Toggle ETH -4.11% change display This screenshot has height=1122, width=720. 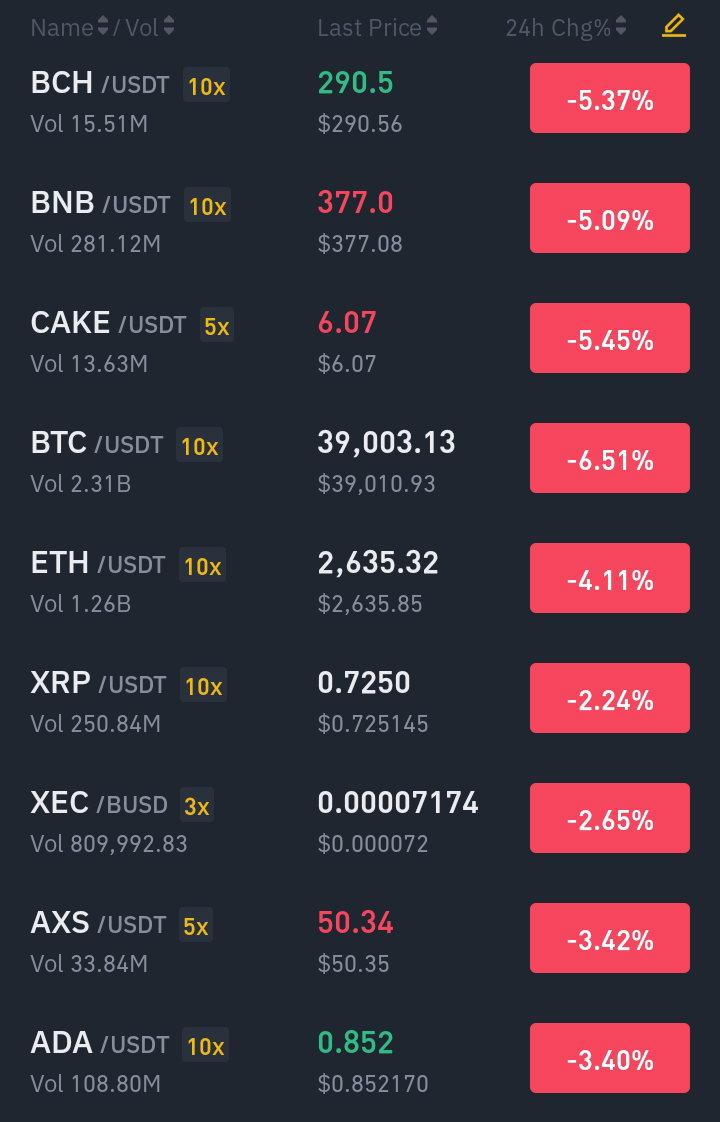[610, 578]
